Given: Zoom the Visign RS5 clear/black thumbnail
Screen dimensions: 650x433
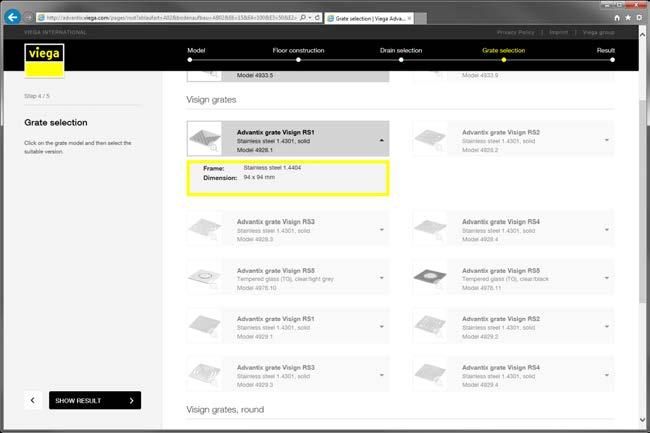Looking at the screenshot, I should [x=430, y=277].
